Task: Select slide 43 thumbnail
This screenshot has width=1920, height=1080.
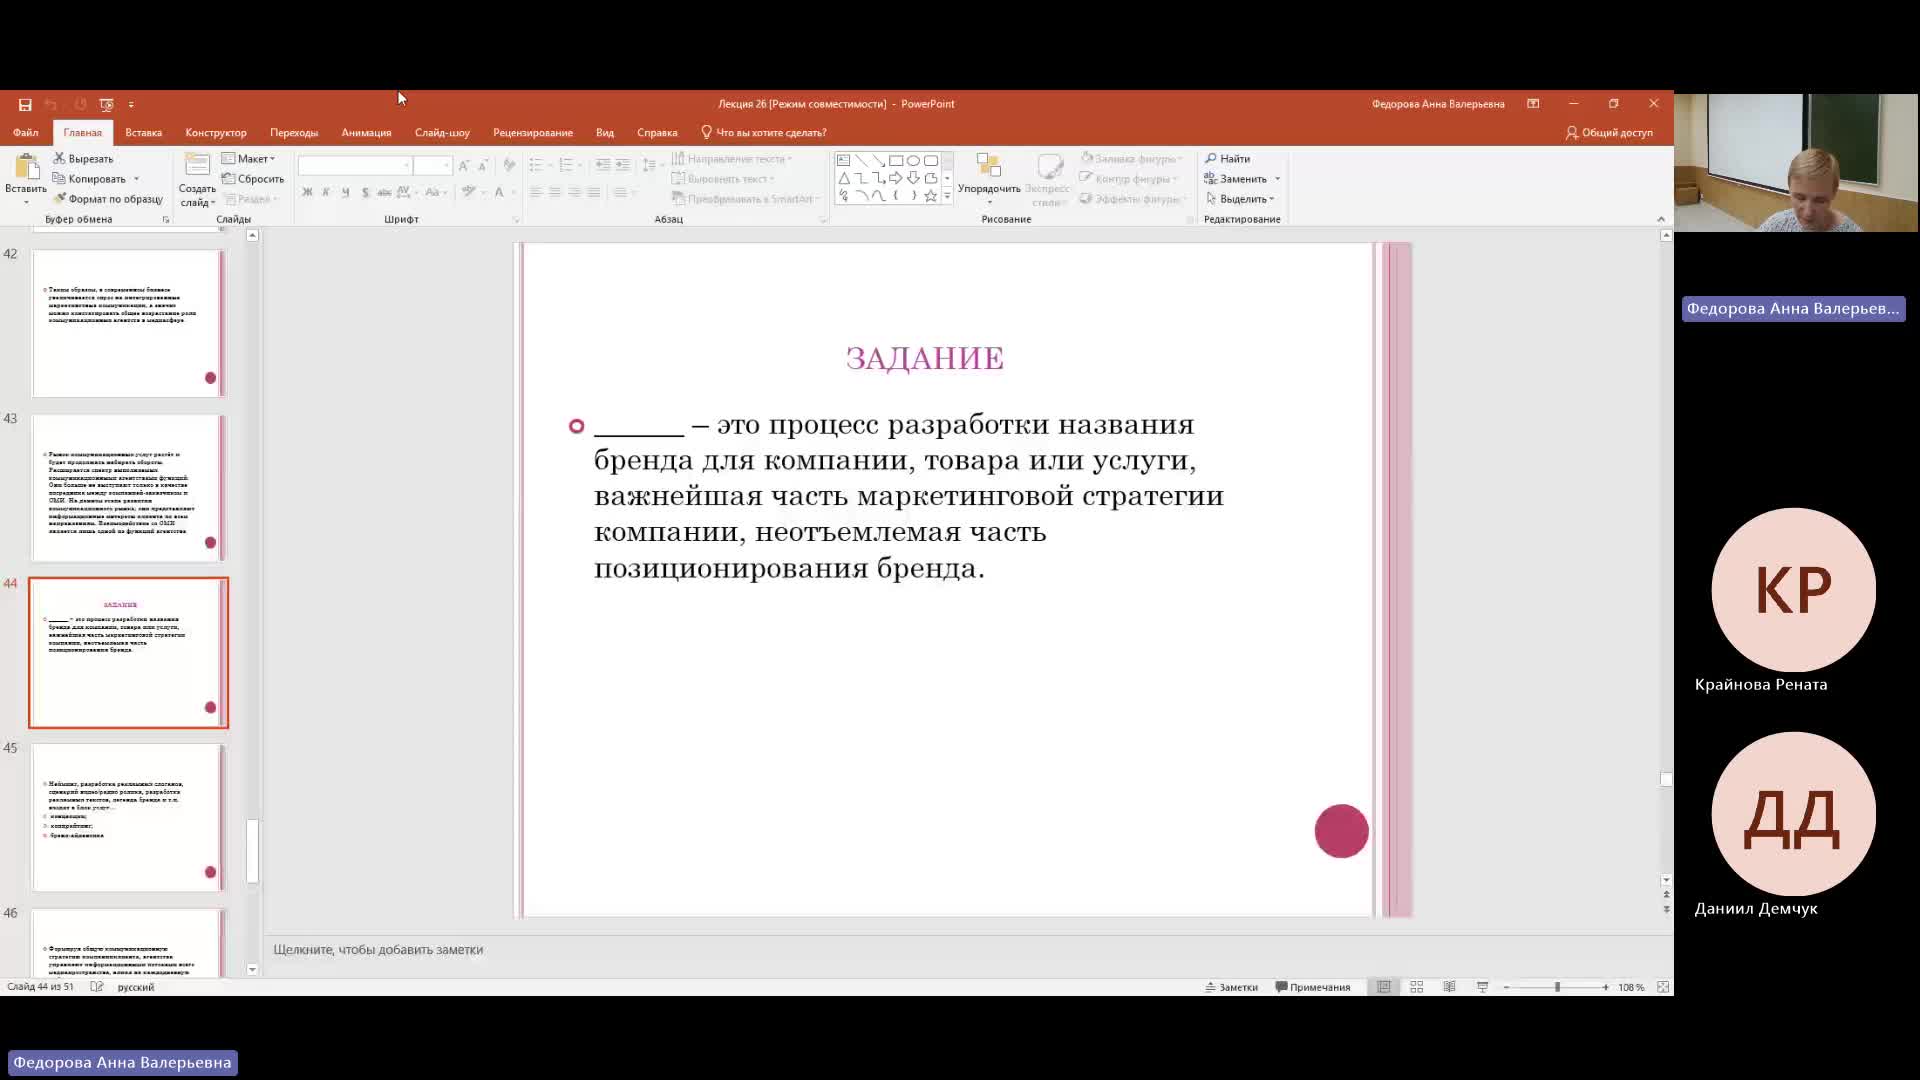Action: [128, 488]
